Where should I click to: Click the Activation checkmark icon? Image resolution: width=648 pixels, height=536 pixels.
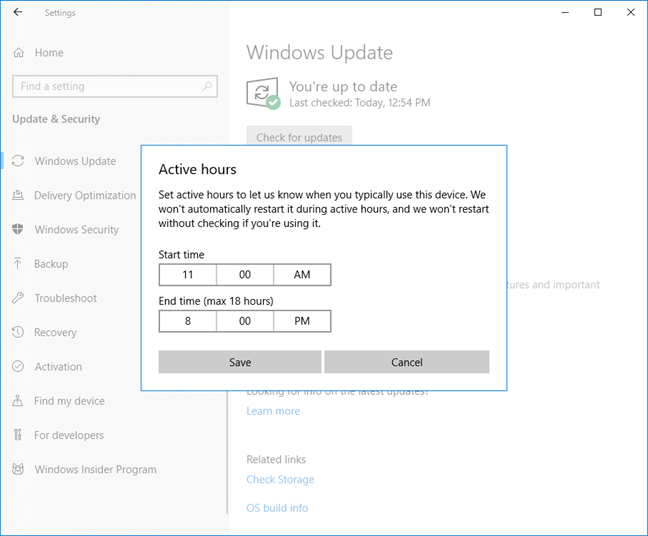18,366
